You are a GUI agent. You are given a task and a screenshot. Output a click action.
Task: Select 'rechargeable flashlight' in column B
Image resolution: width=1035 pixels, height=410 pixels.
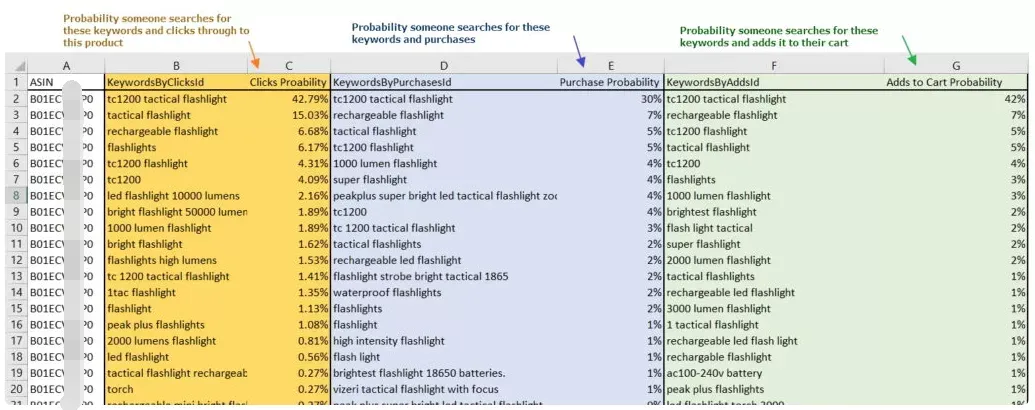coord(176,131)
